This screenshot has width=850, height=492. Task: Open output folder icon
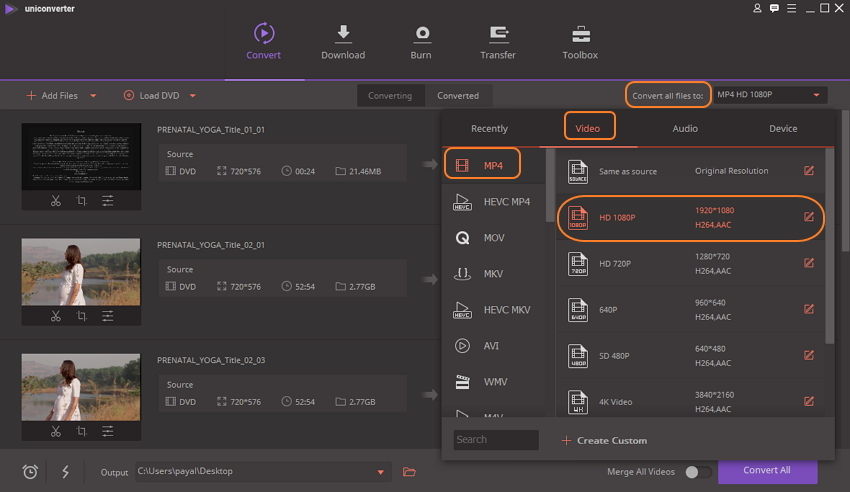pos(409,471)
